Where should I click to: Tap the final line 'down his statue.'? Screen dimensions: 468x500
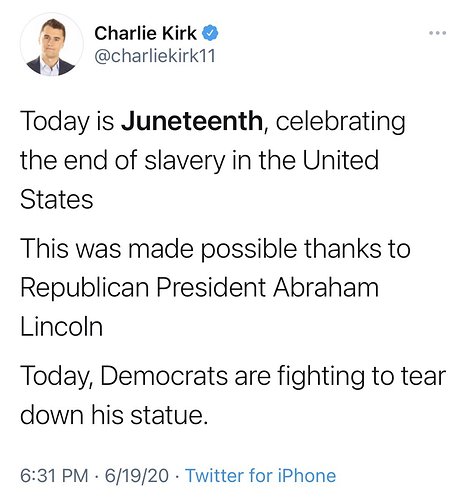pyautogui.click(x=114, y=415)
